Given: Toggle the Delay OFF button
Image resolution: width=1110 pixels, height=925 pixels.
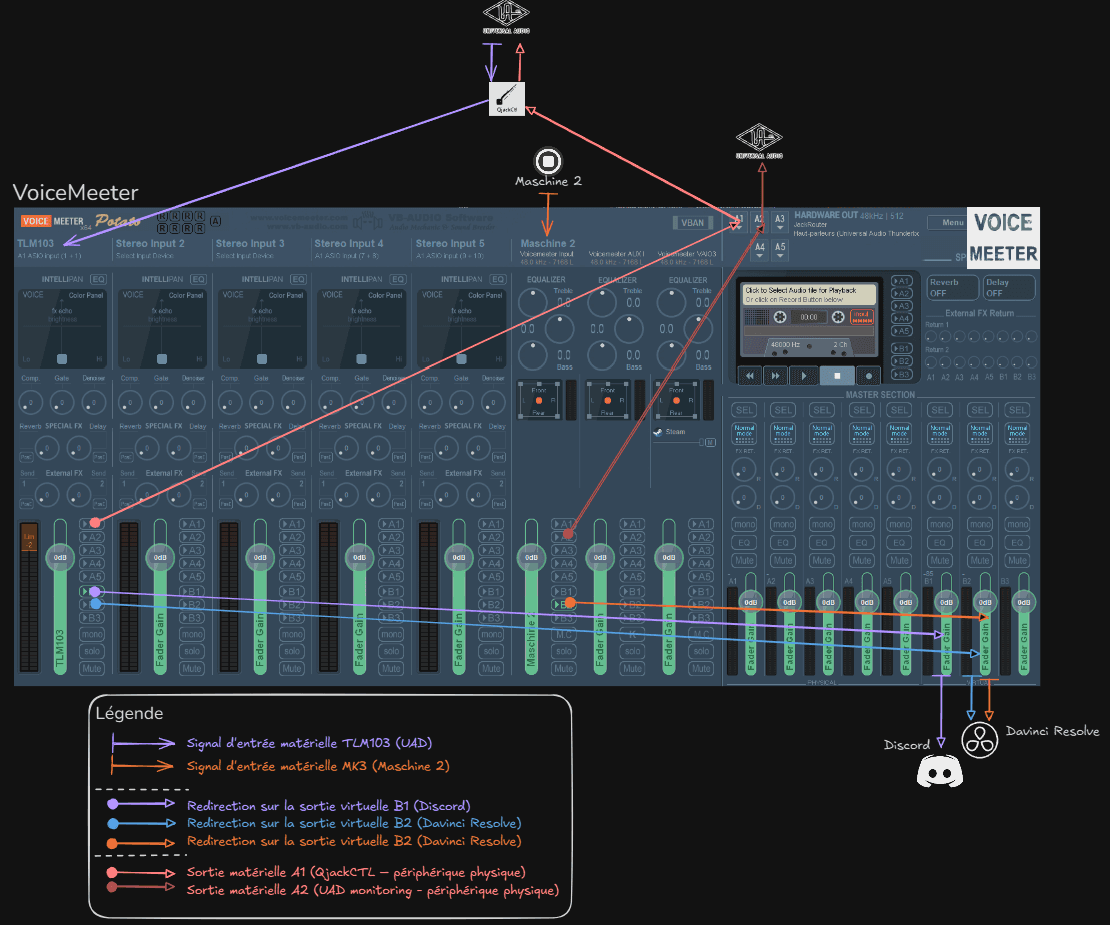Looking at the screenshot, I should [1009, 287].
